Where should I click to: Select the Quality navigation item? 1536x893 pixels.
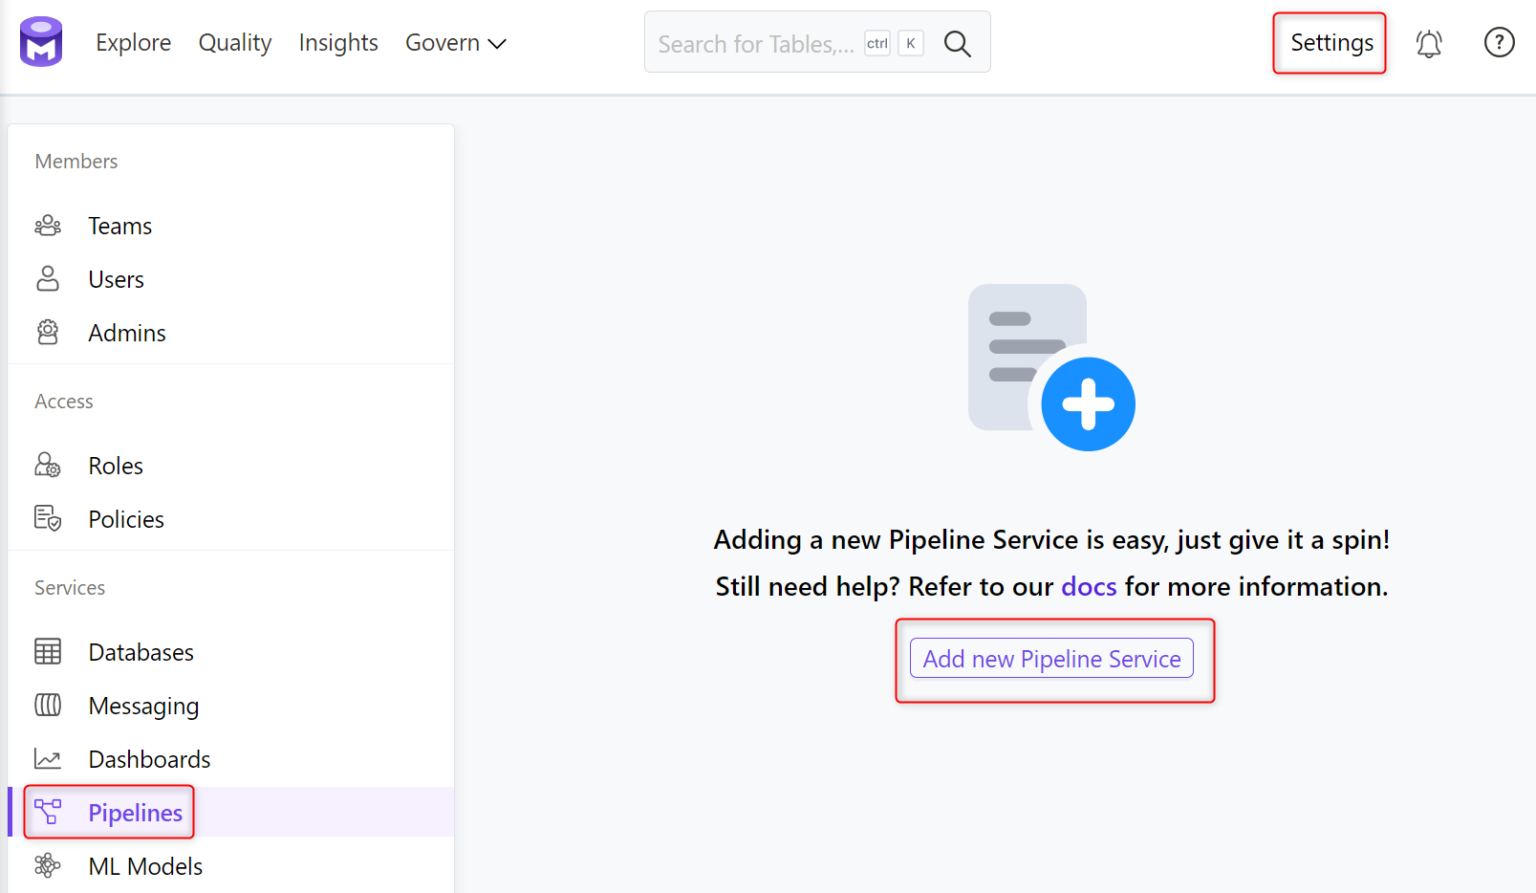coord(235,42)
